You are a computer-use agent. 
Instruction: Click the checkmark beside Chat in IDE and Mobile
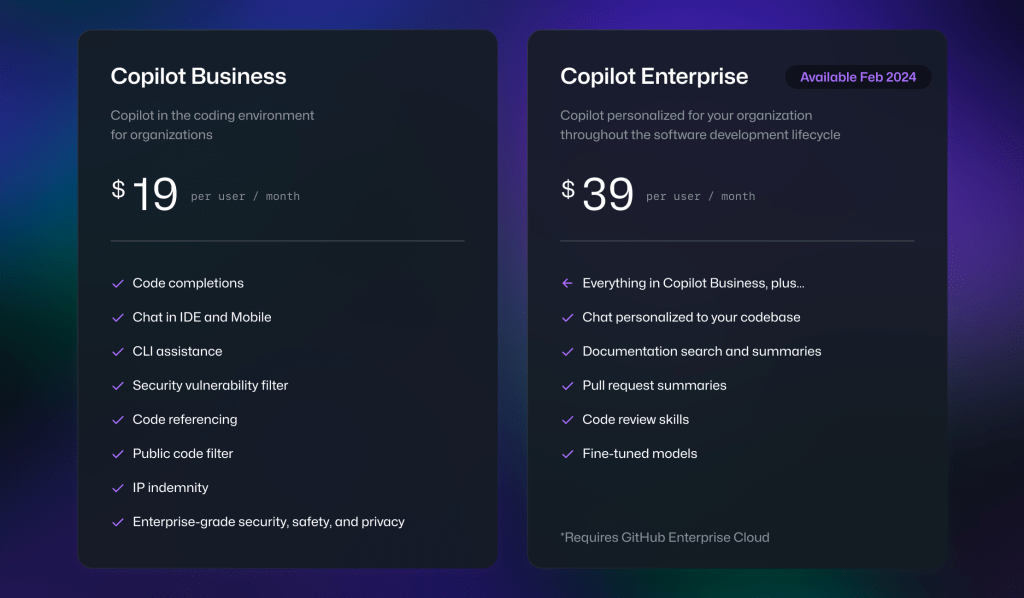pos(117,317)
